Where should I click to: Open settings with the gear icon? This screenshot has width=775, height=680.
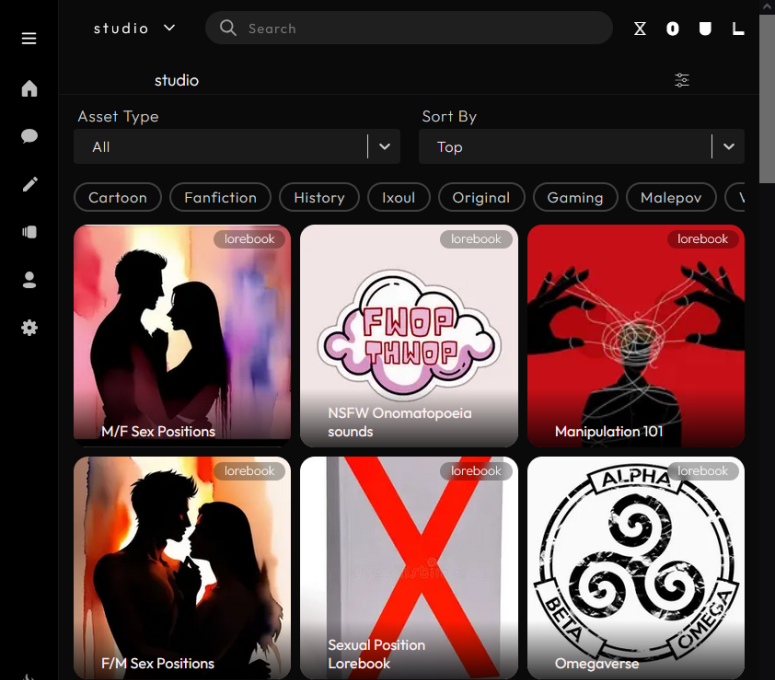click(x=29, y=327)
